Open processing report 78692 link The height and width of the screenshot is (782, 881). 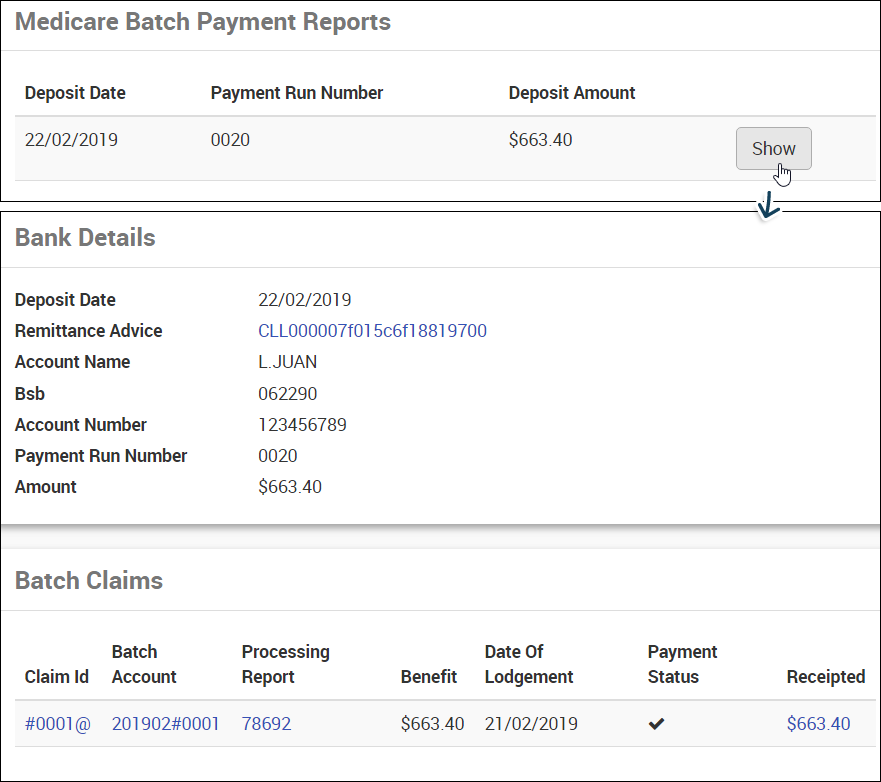click(266, 724)
